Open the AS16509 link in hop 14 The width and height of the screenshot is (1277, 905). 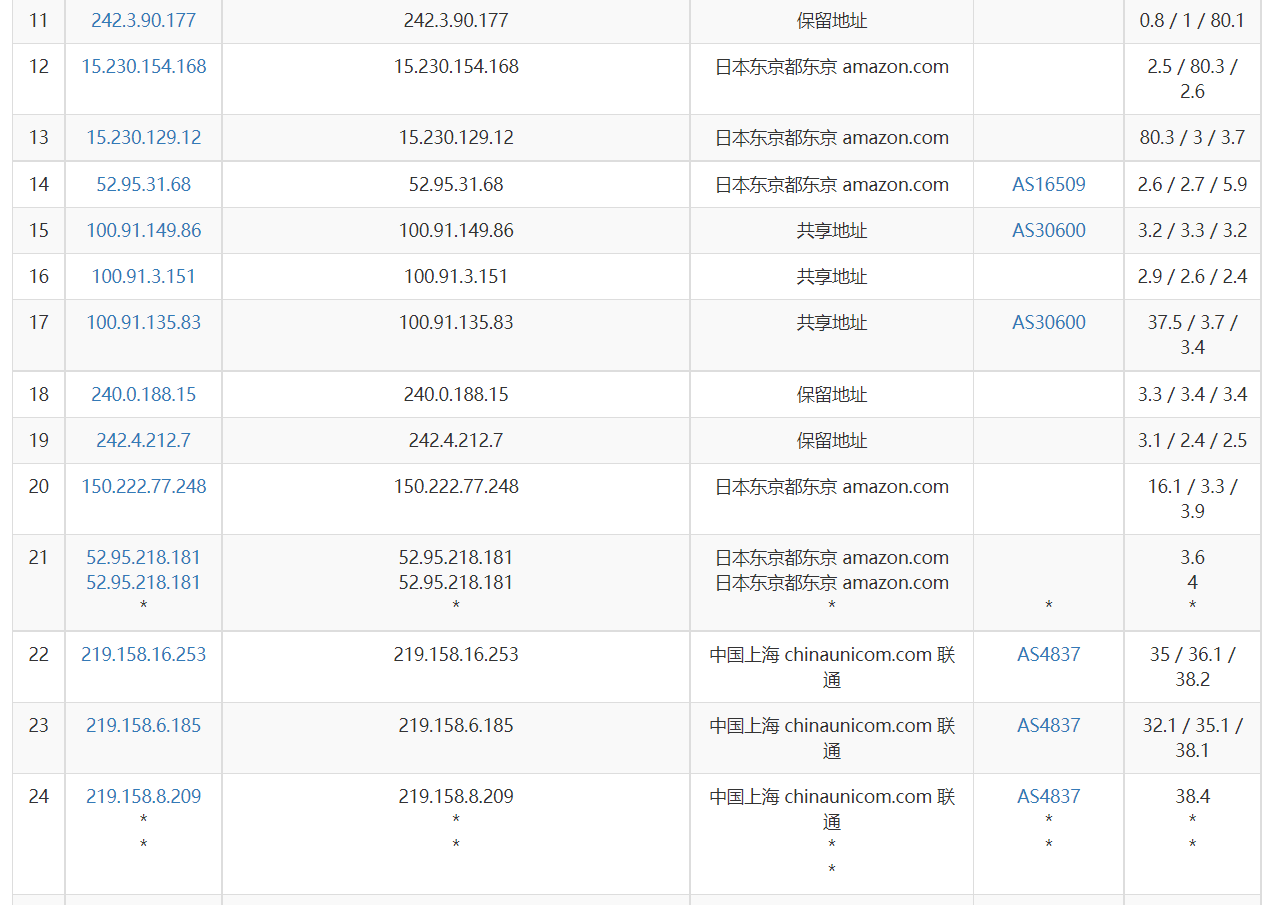[x=1048, y=184]
